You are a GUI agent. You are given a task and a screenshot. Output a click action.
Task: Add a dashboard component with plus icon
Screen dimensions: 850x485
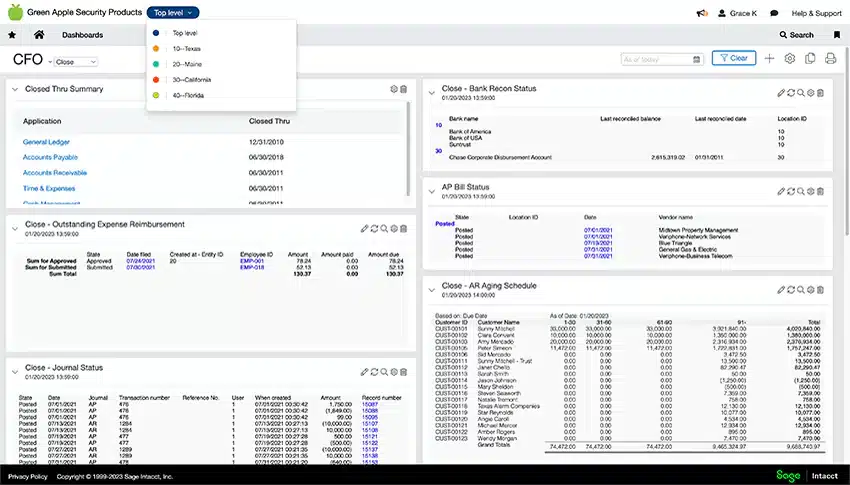coord(769,59)
